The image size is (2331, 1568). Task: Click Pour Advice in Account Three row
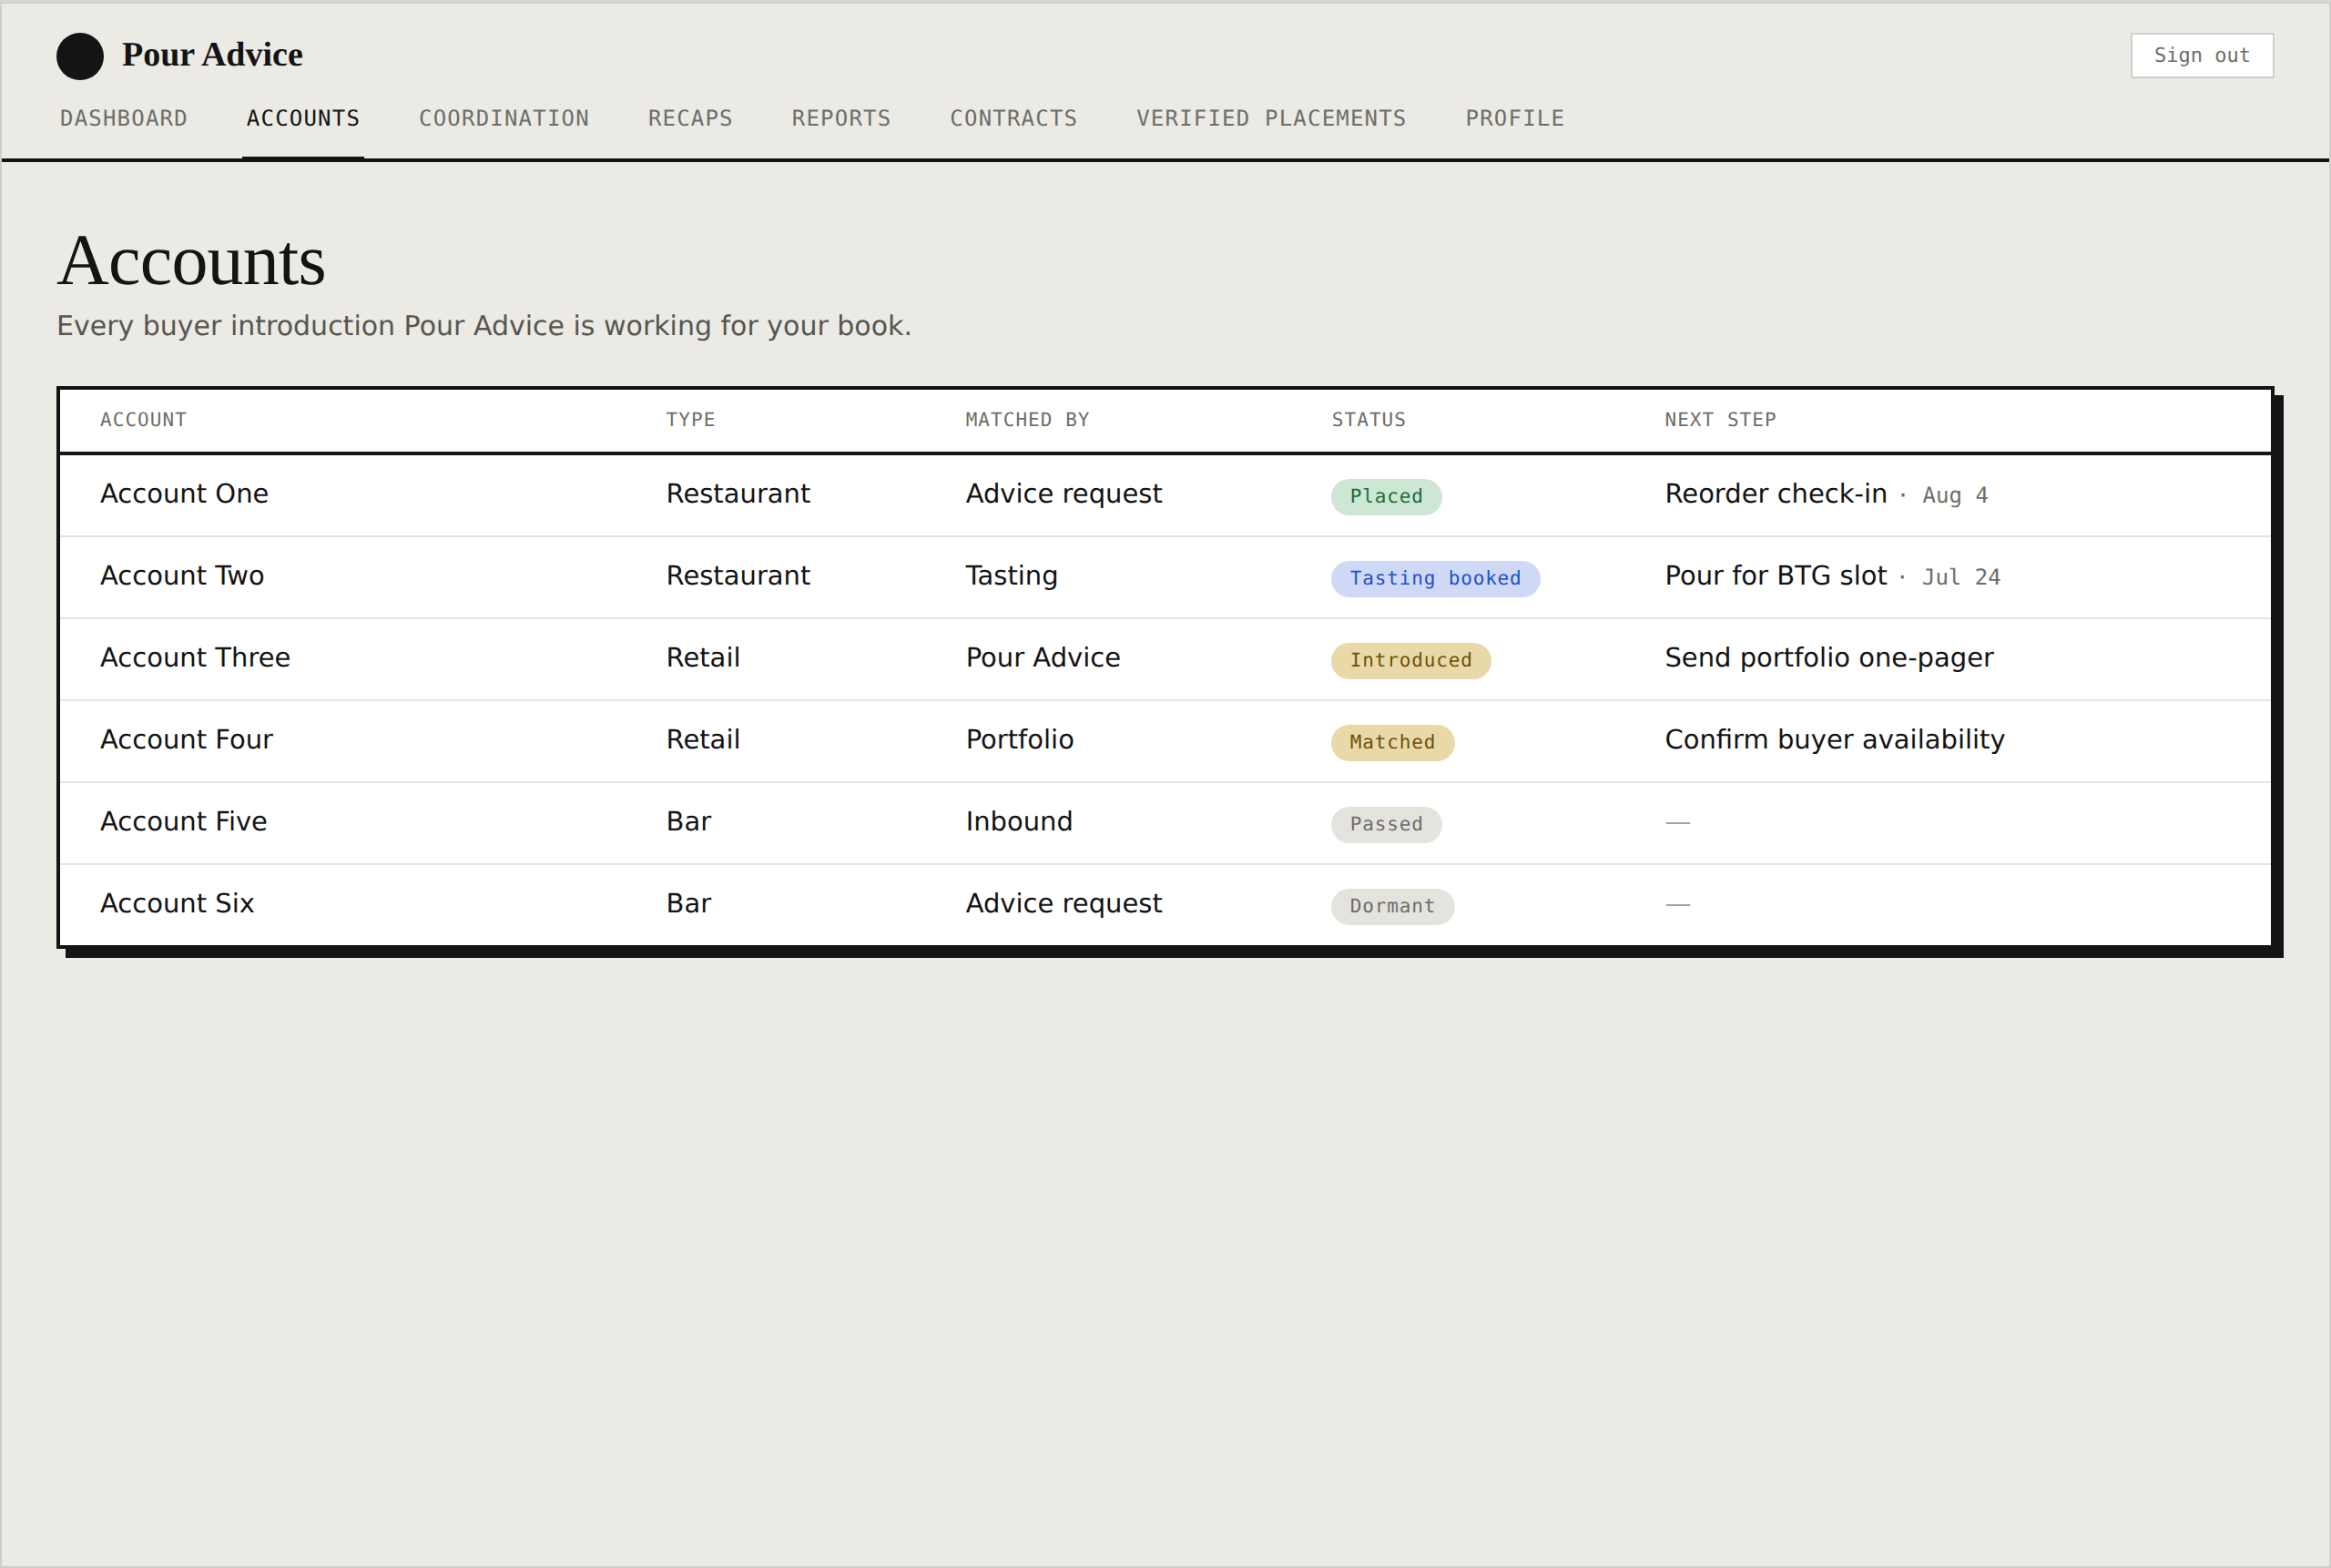click(x=1042, y=658)
